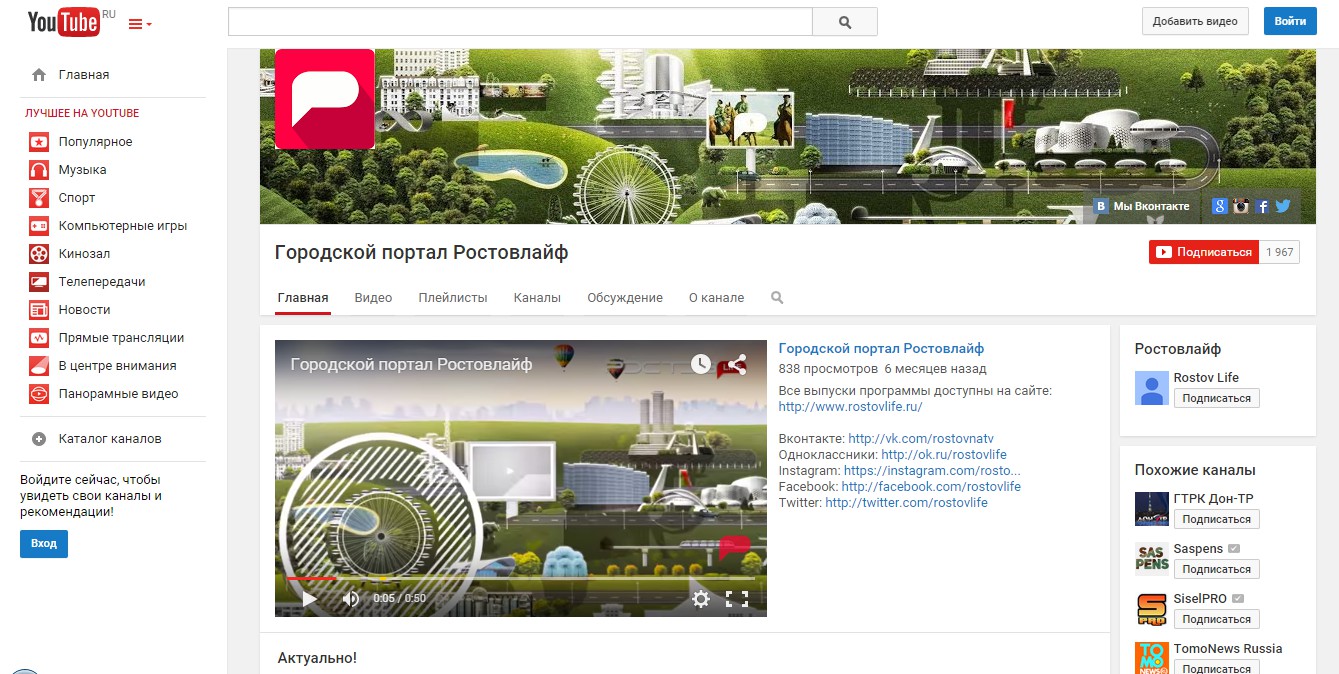Click the video progress bar
Viewport: 1339px width, 674px height.
pyautogui.click(x=521, y=578)
